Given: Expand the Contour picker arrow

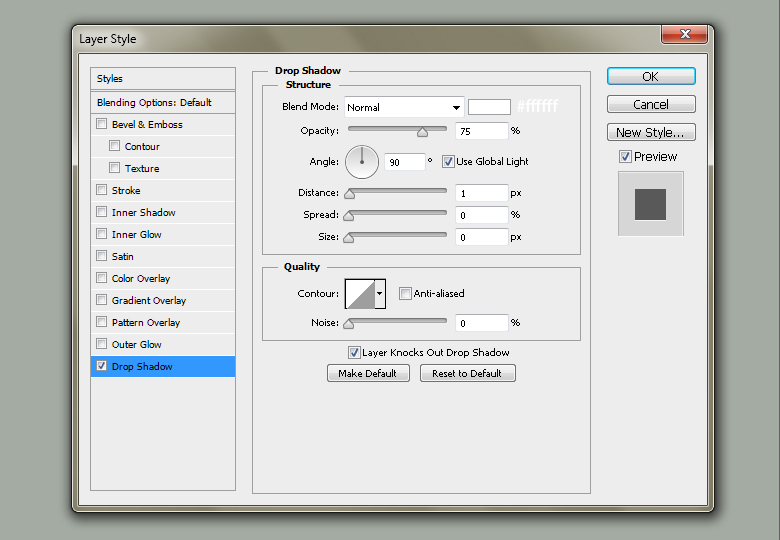Looking at the screenshot, I should (x=379, y=294).
